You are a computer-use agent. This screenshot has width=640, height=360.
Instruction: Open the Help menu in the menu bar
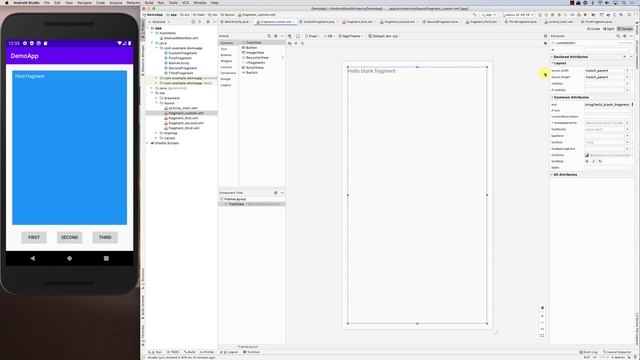214,2
